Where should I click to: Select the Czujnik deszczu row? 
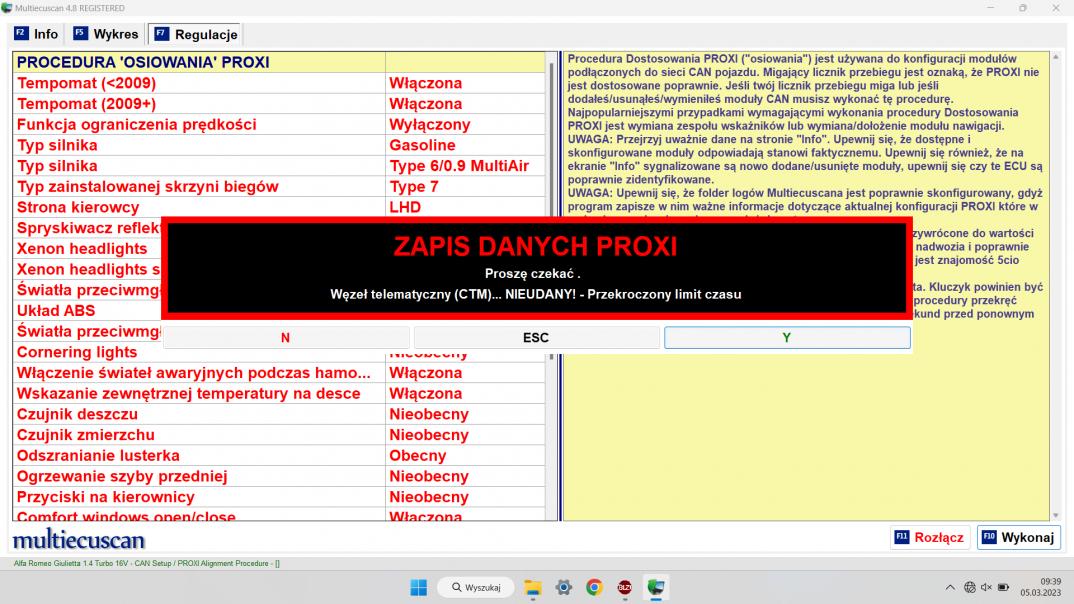279,414
